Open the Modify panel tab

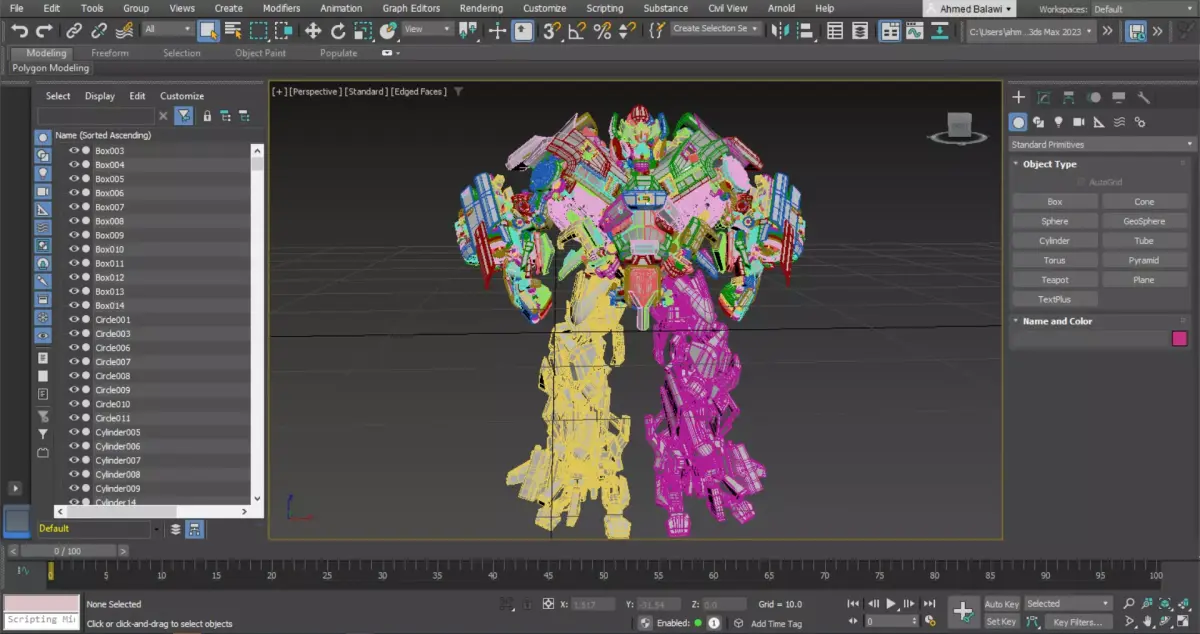pos(1044,97)
